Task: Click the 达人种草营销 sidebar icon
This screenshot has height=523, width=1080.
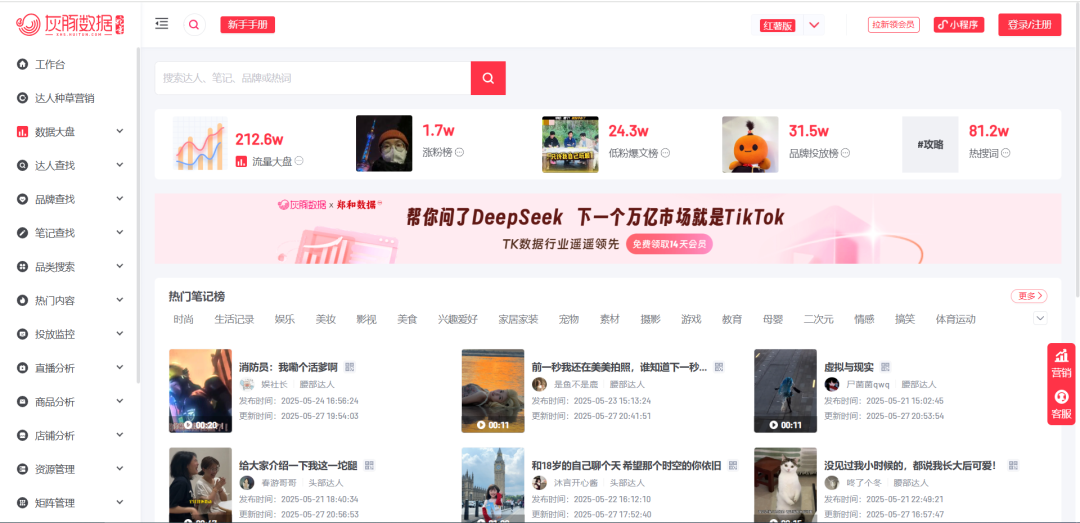Action: 22,99
